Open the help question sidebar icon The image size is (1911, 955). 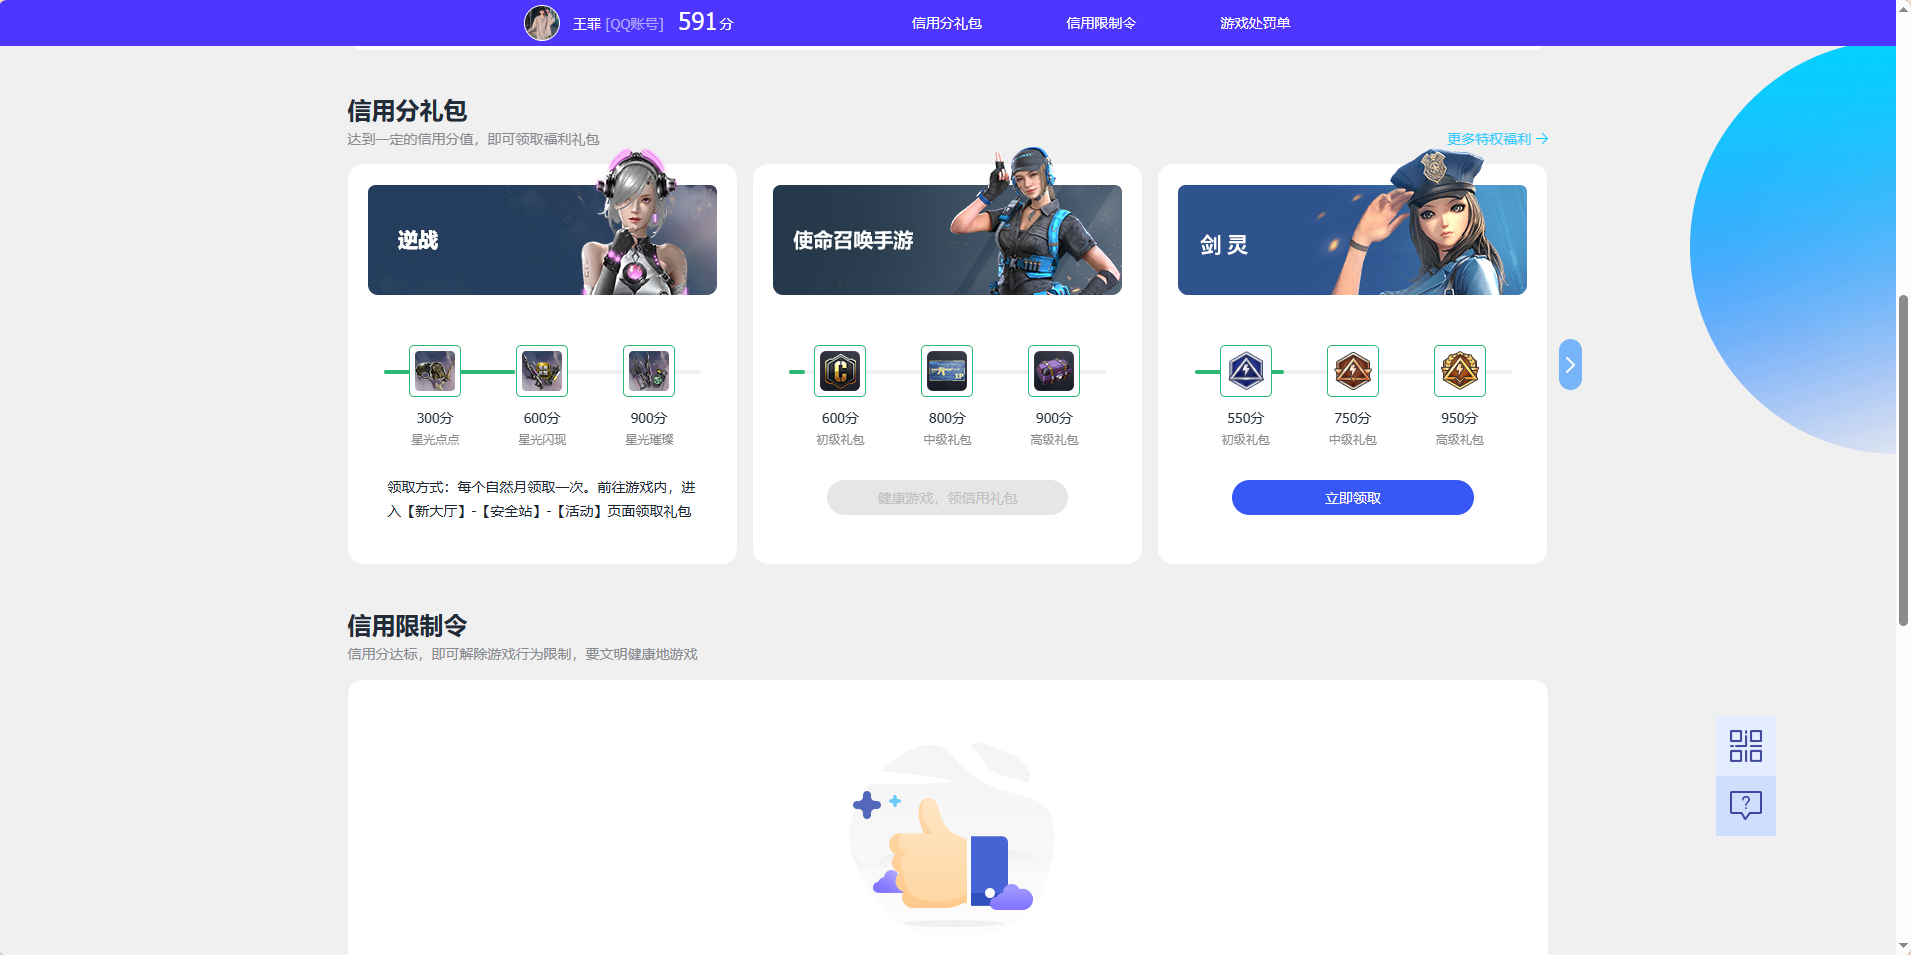tap(1746, 806)
